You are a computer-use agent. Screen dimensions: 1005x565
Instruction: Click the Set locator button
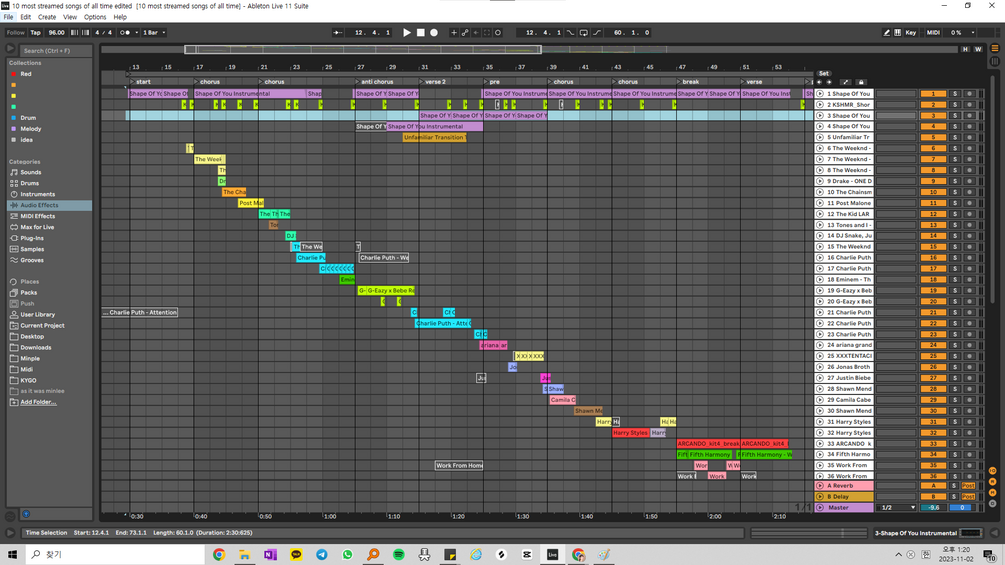[x=824, y=74]
